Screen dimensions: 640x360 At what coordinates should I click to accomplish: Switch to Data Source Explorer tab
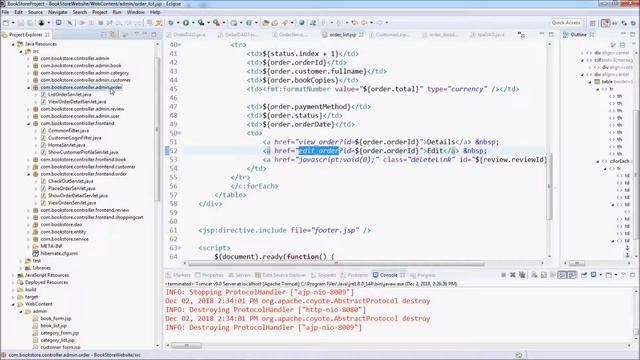click(x=280, y=275)
